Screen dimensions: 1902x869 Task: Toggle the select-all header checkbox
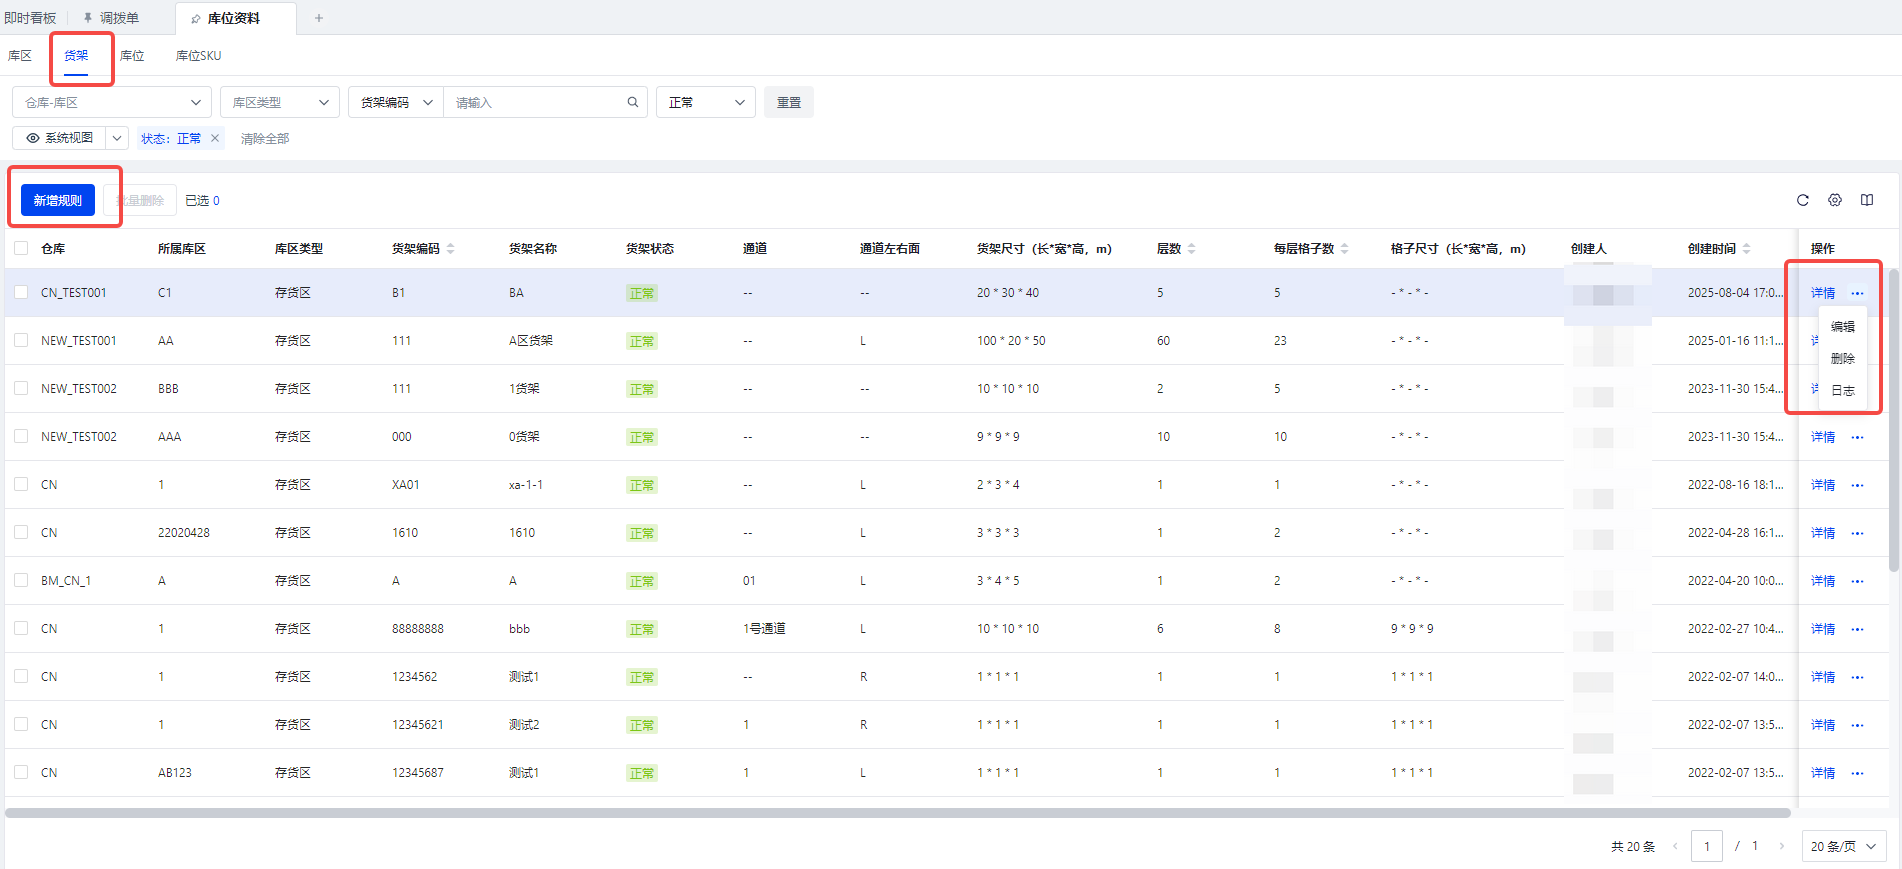(21, 248)
